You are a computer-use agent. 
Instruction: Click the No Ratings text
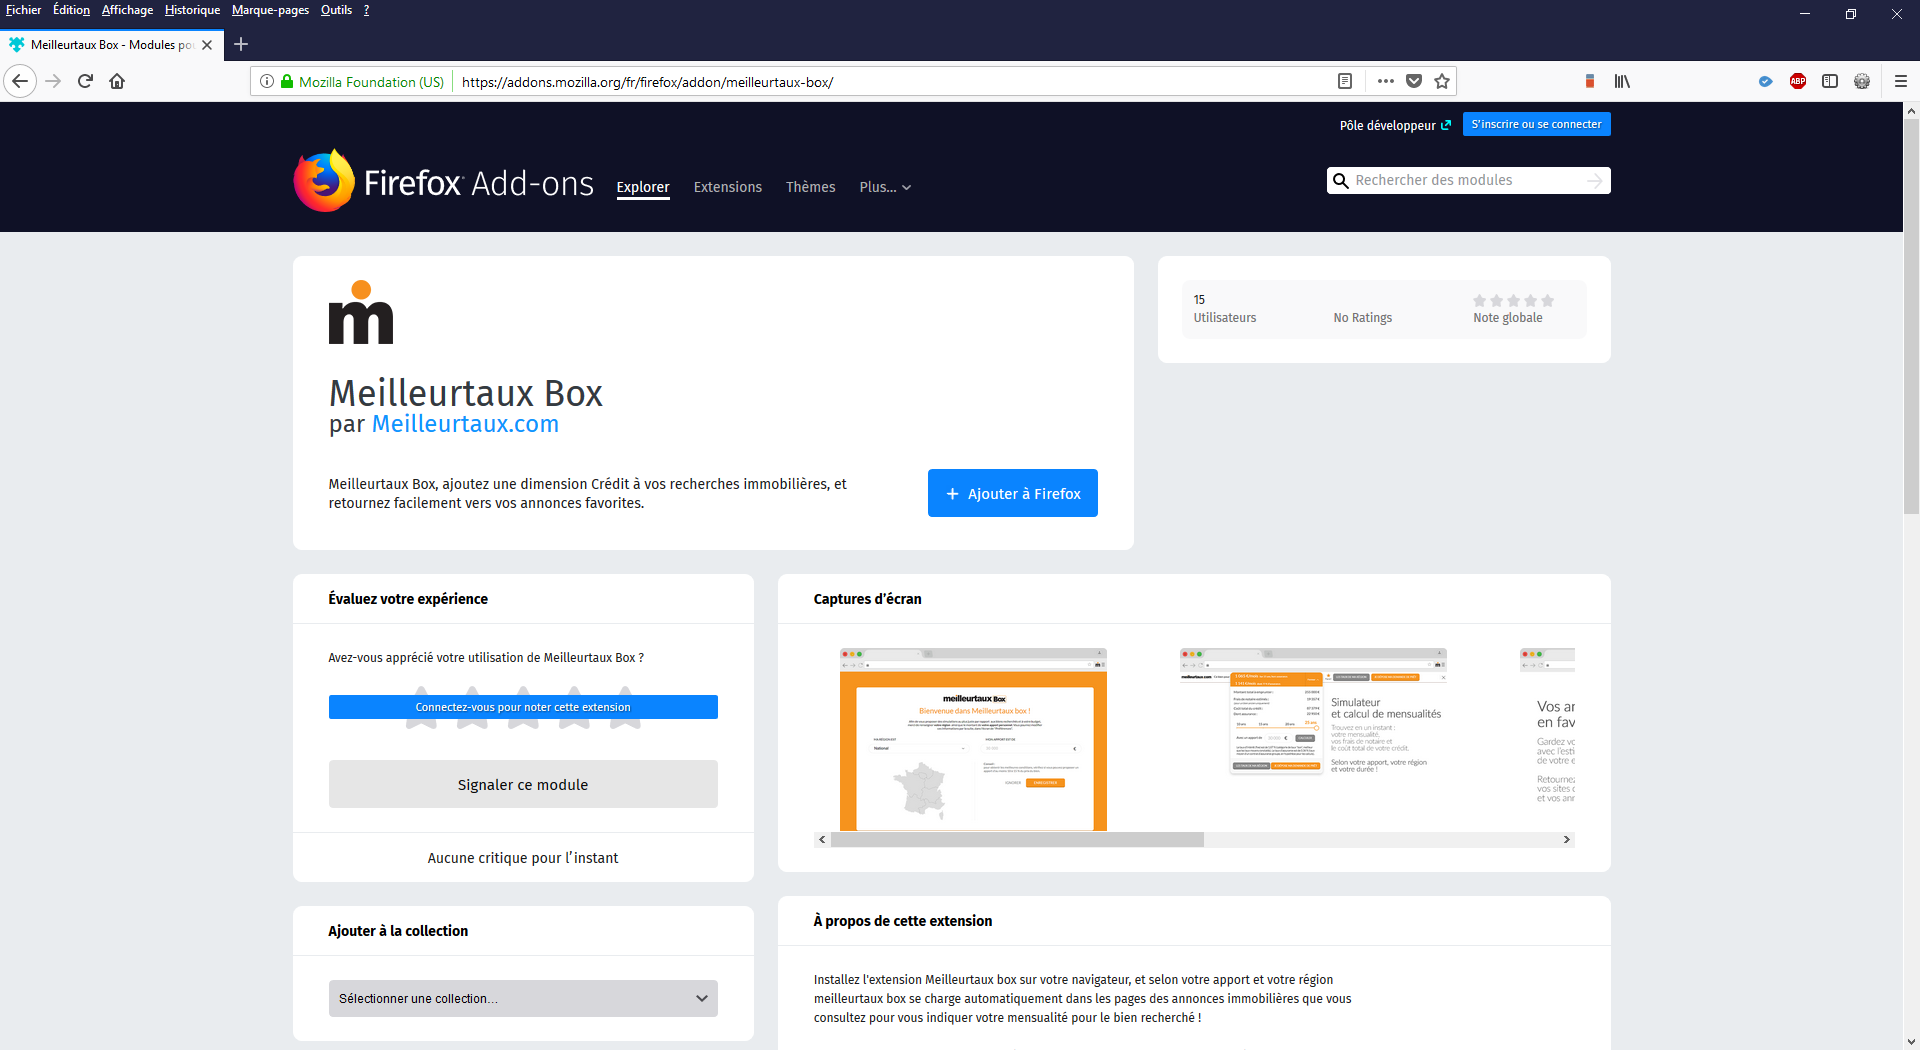point(1362,317)
